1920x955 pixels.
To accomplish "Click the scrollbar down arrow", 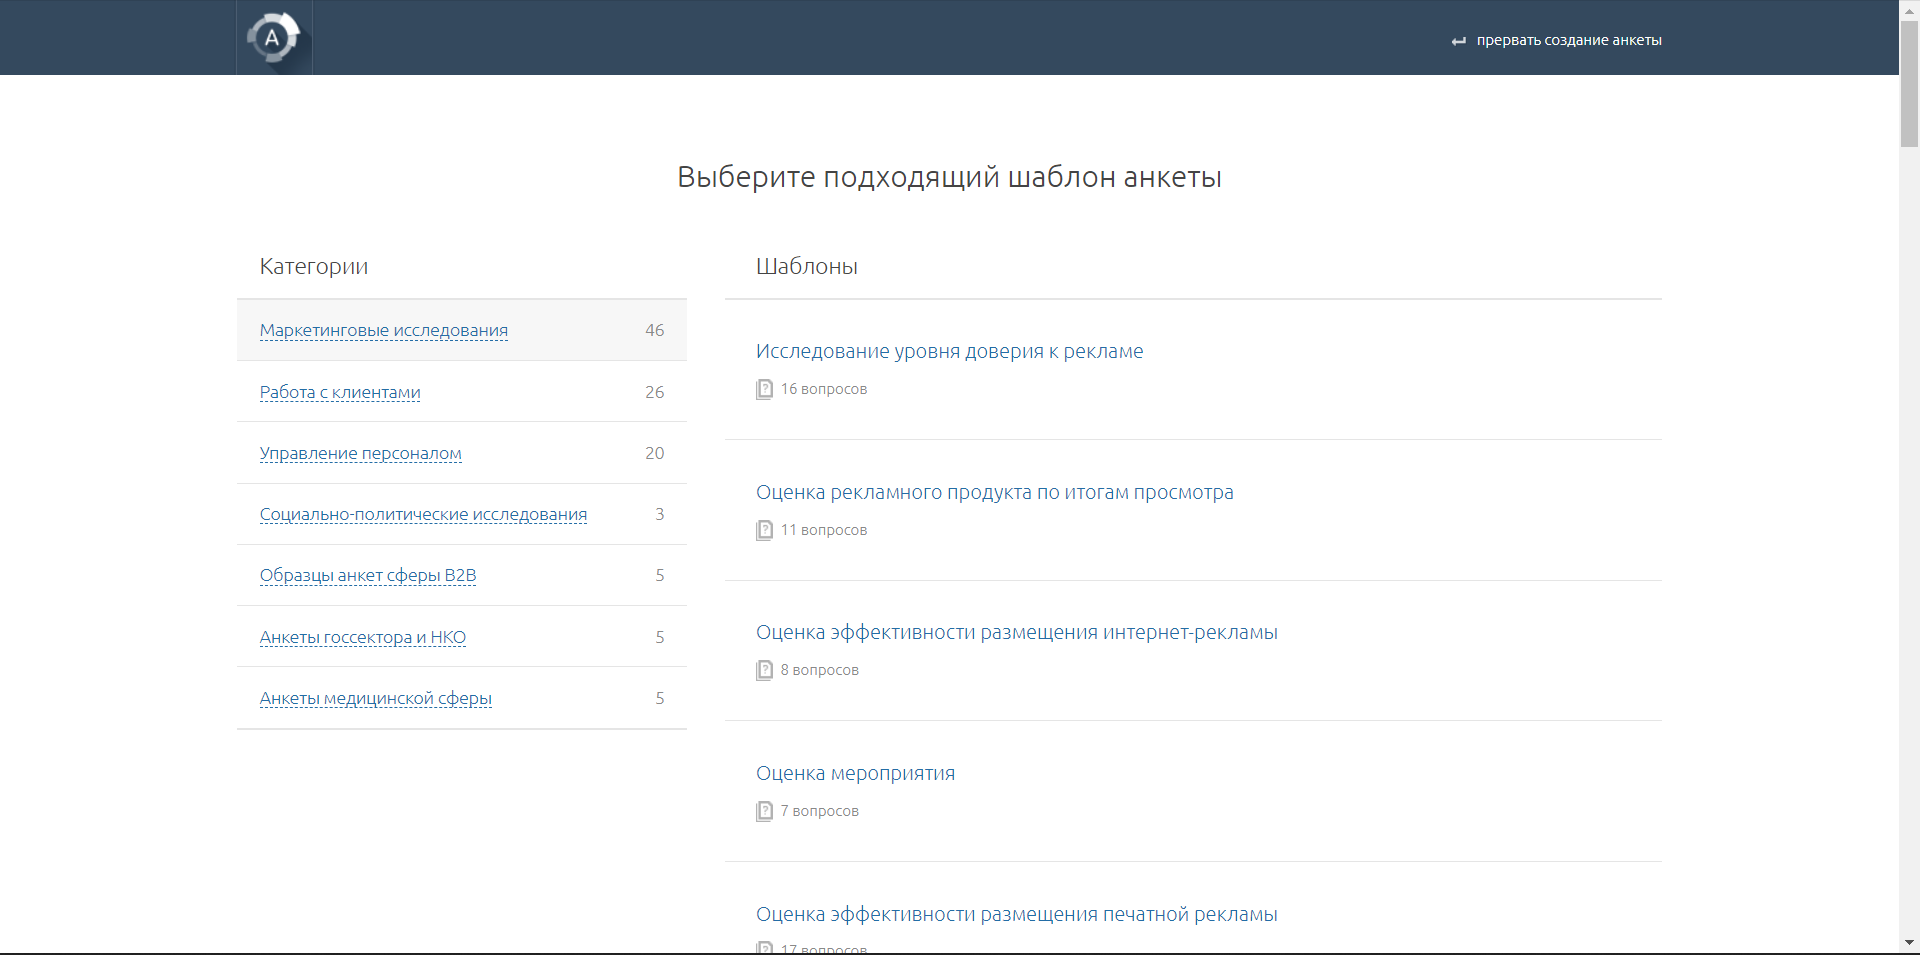I will tap(1909, 943).
